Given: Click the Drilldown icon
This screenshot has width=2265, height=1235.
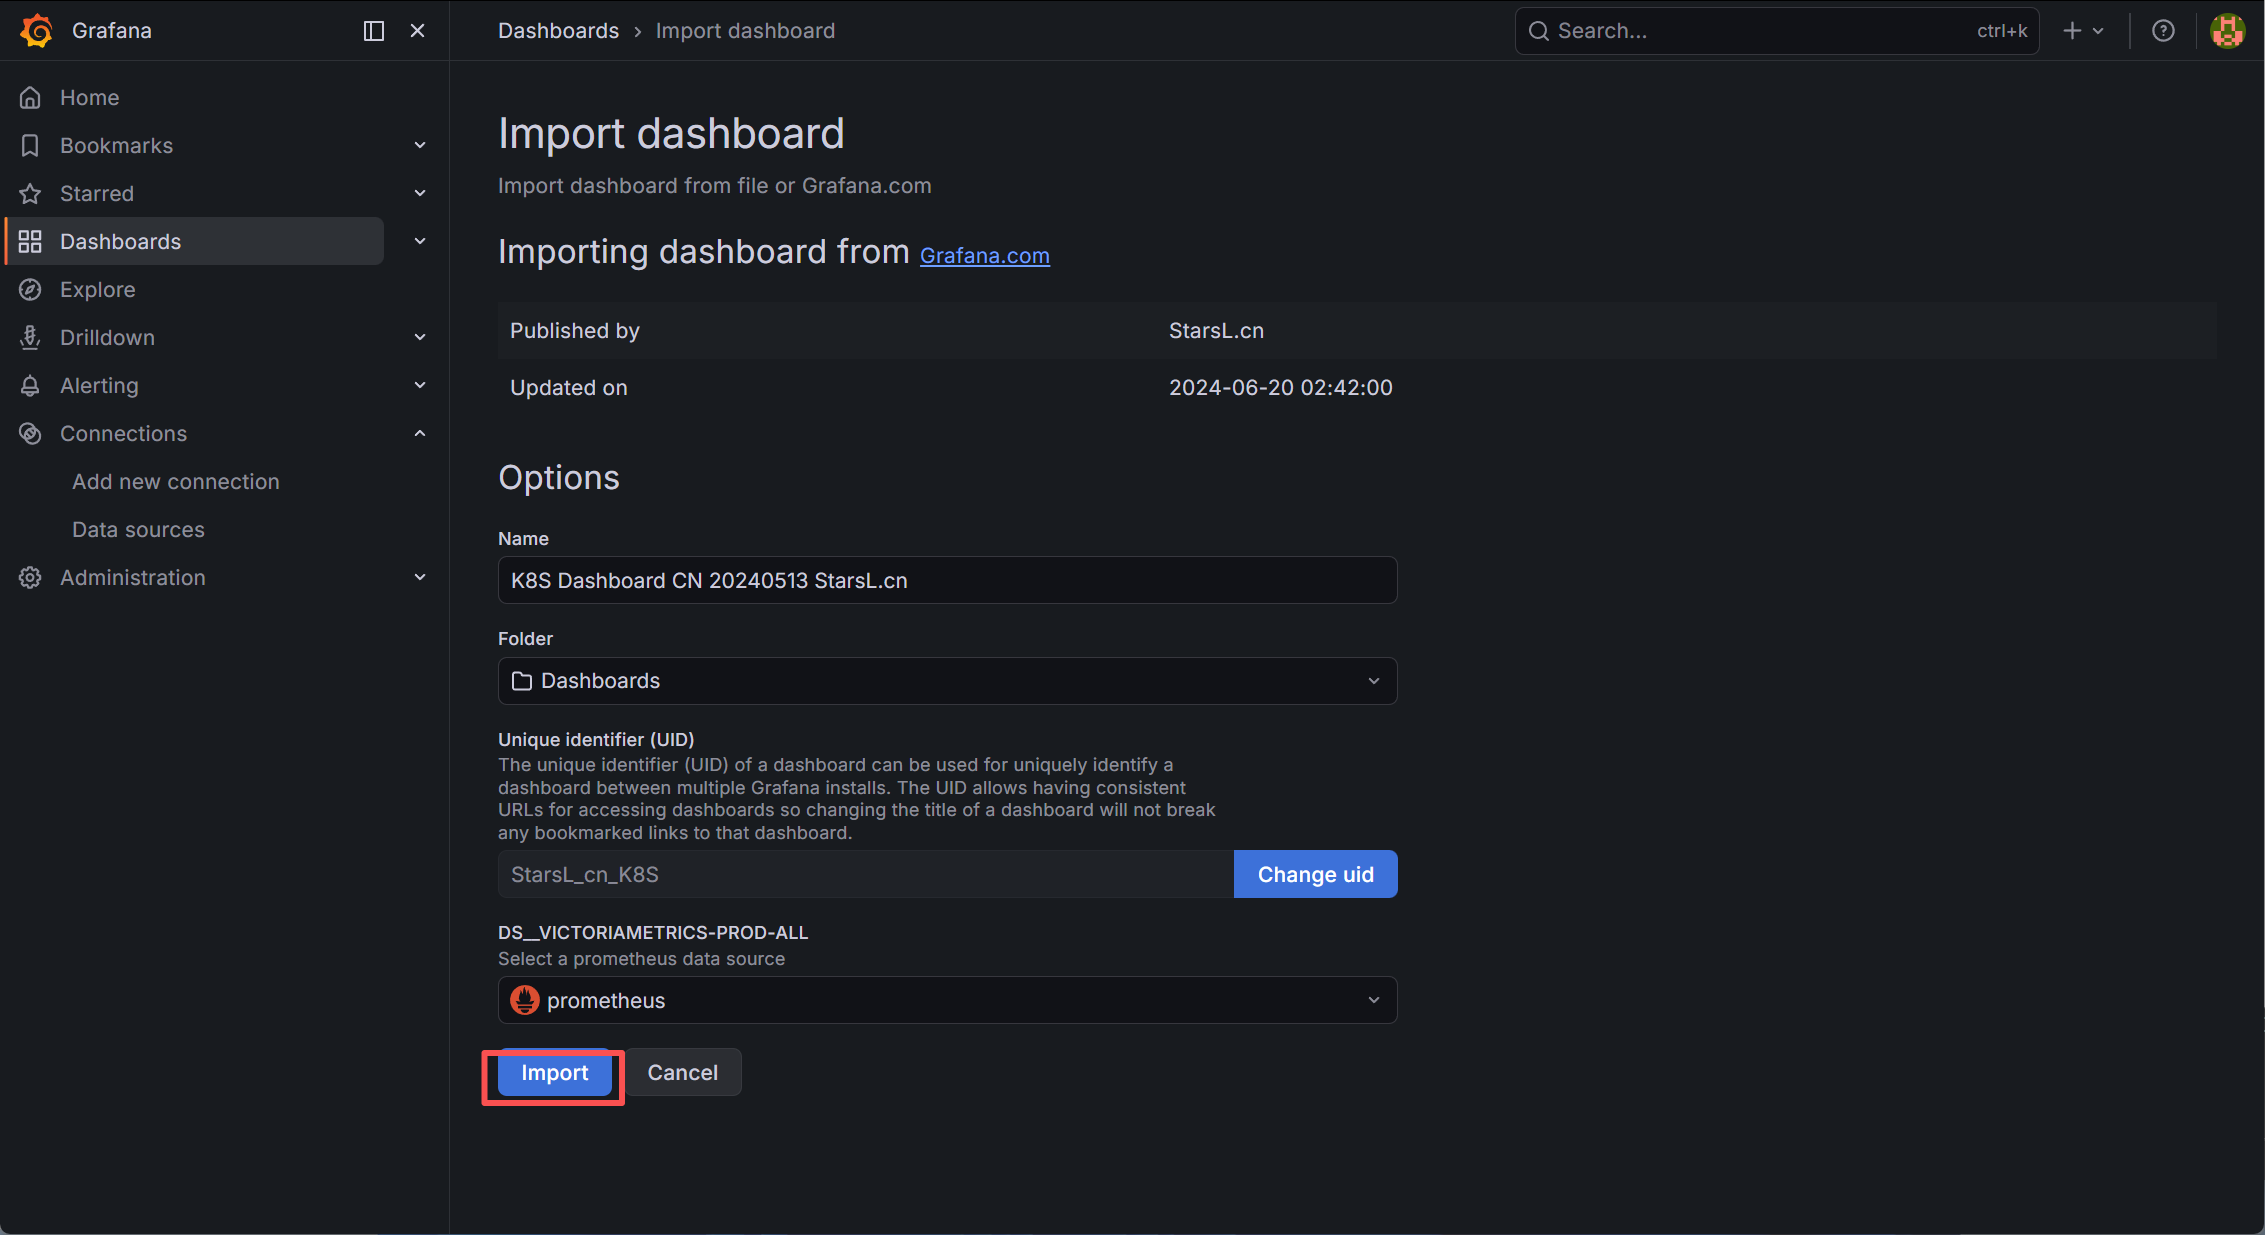Looking at the screenshot, I should [x=30, y=338].
